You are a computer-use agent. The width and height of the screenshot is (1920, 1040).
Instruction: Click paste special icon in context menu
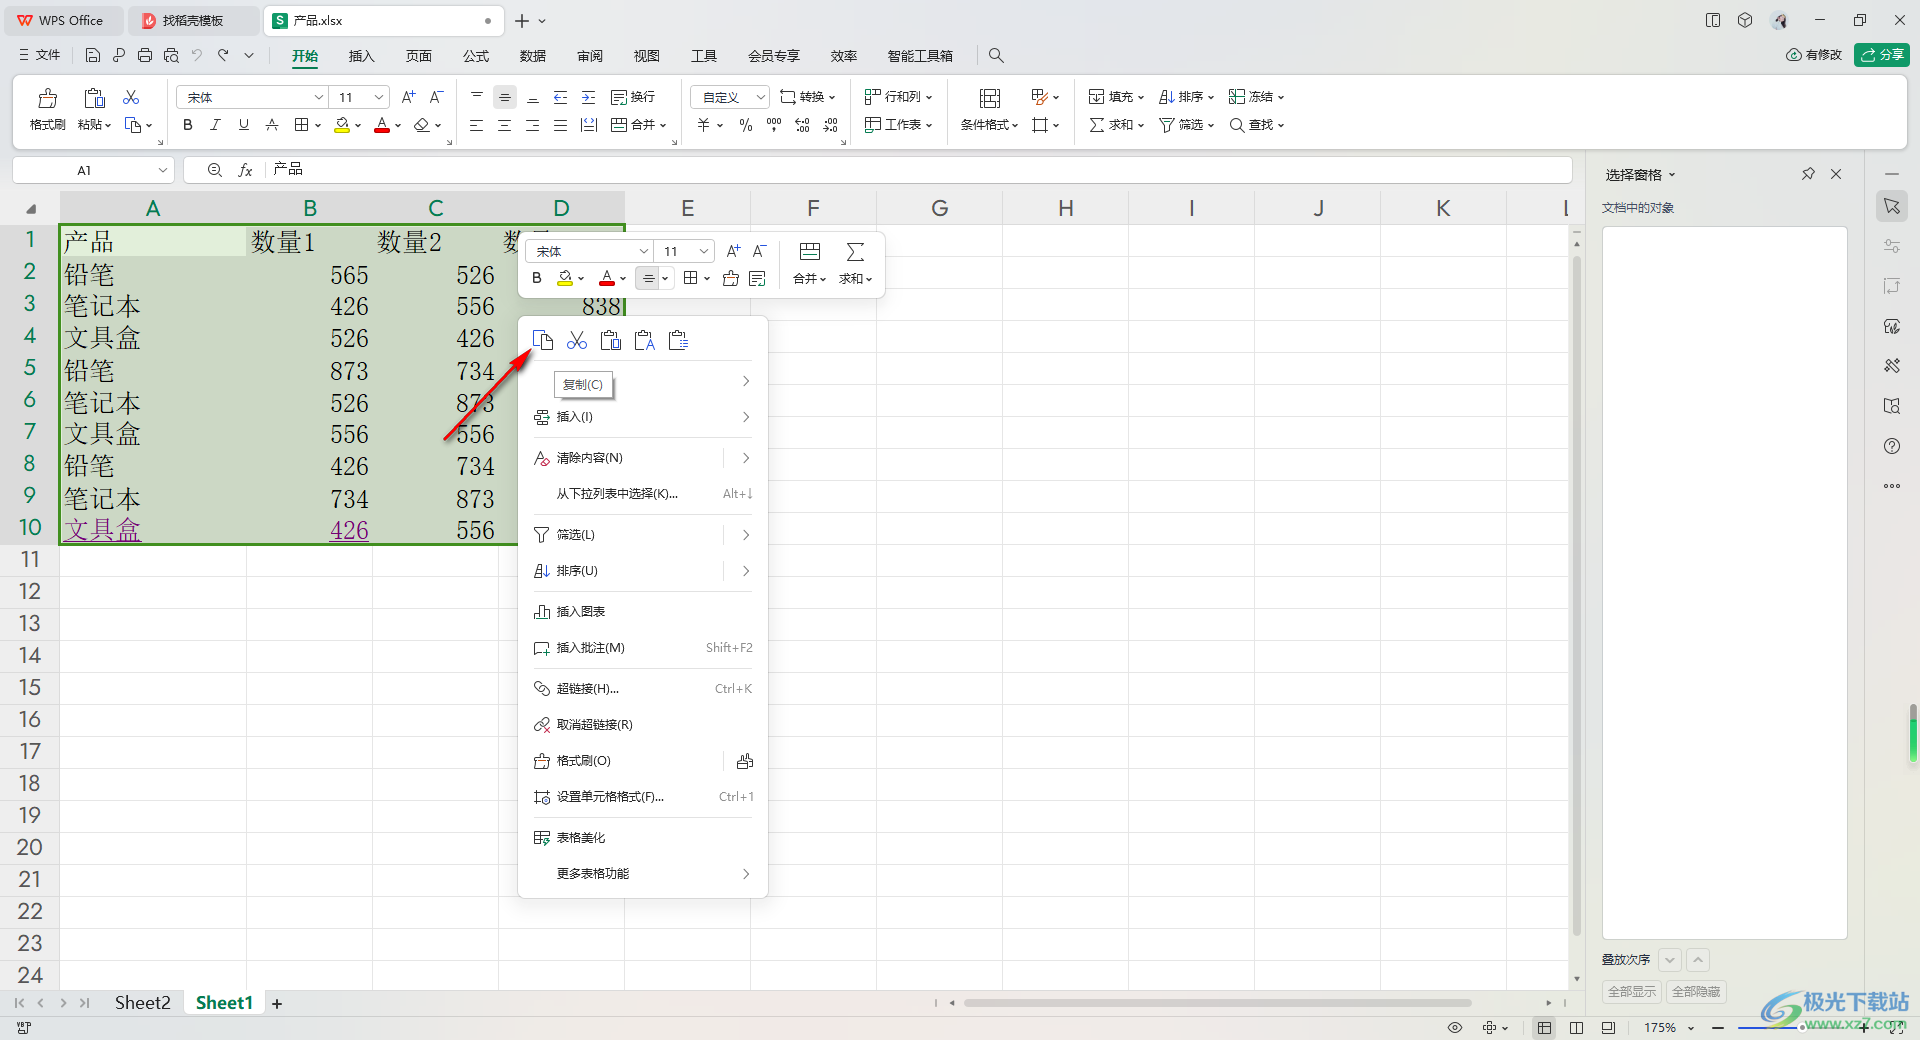coord(679,341)
